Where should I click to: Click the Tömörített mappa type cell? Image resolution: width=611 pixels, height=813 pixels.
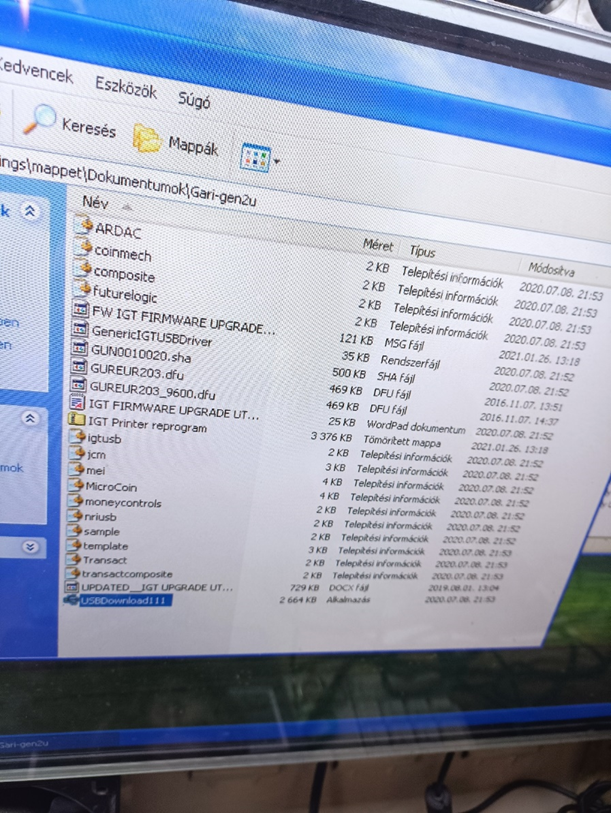402,442
